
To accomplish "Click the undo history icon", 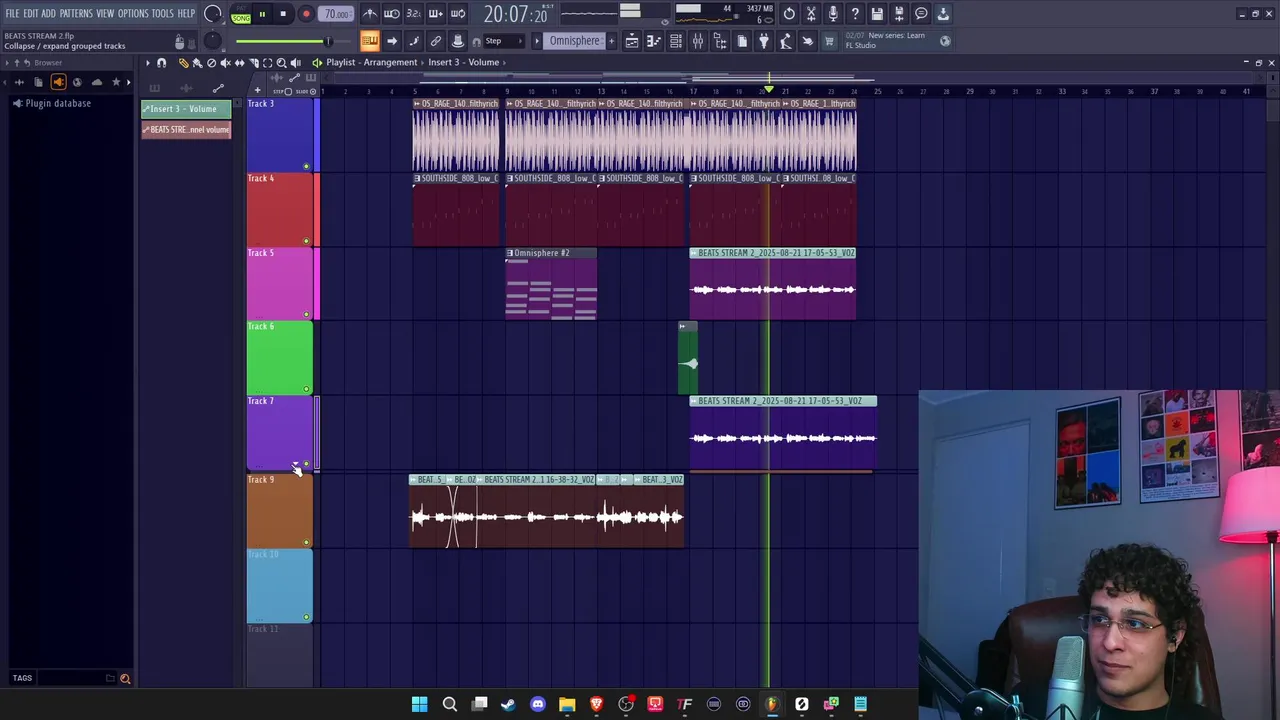I will 789,14.
